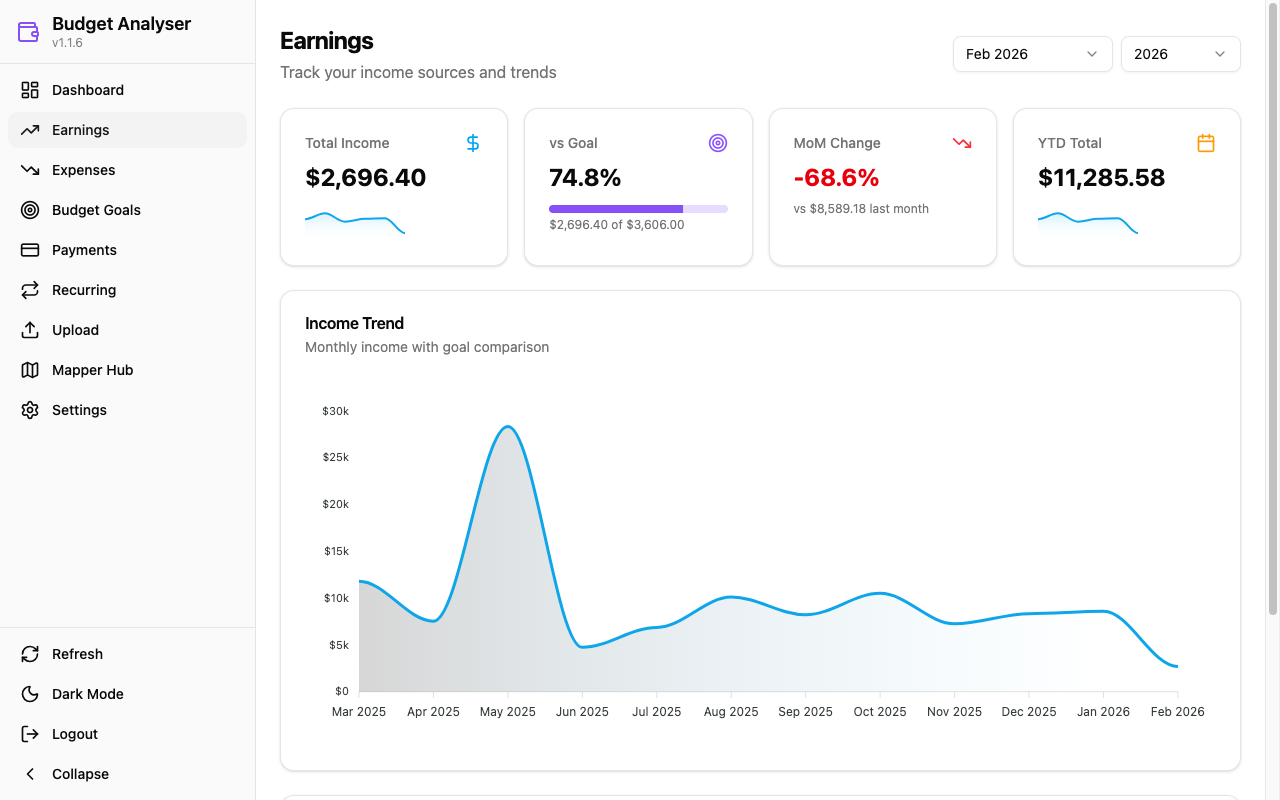
Task: Click the target icon on vs Goal card
Action: [x=718, y=143]
